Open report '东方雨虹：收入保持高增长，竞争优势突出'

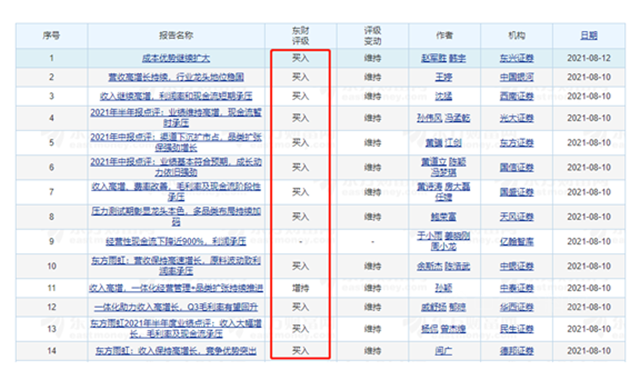click(x=176, y=351)
